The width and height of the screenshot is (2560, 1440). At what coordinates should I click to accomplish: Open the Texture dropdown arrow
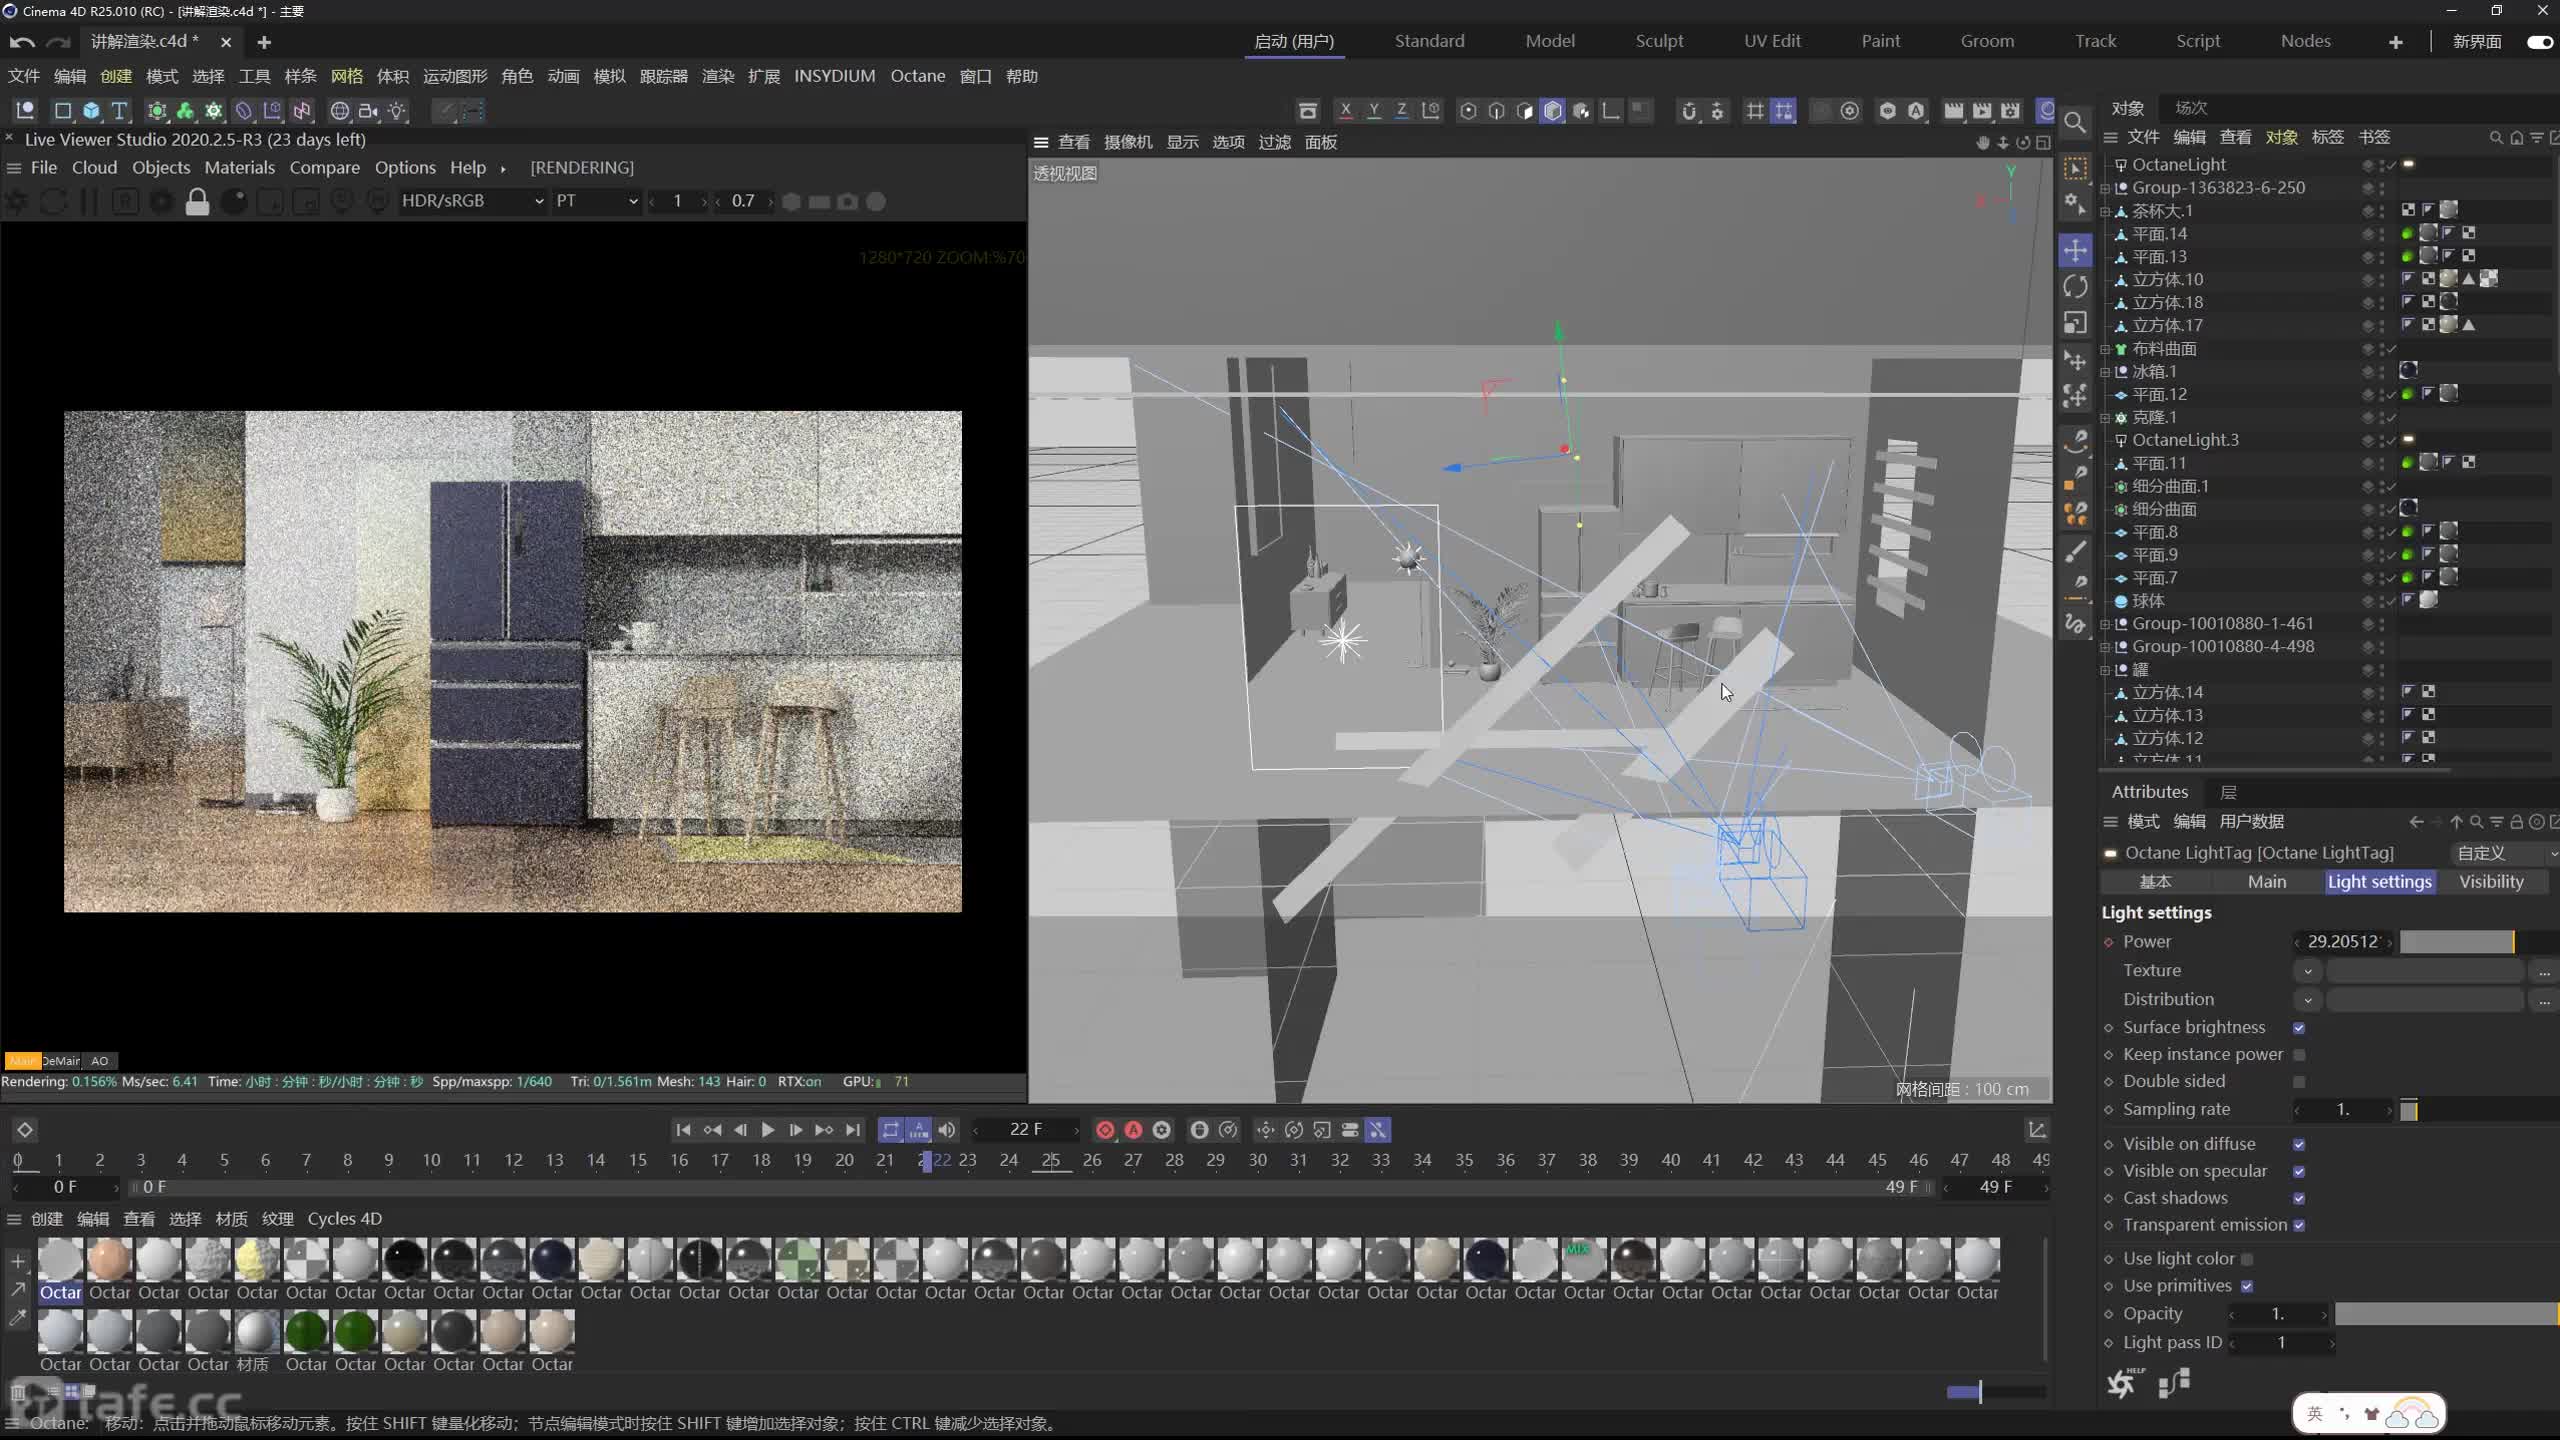coord(2308,971)
